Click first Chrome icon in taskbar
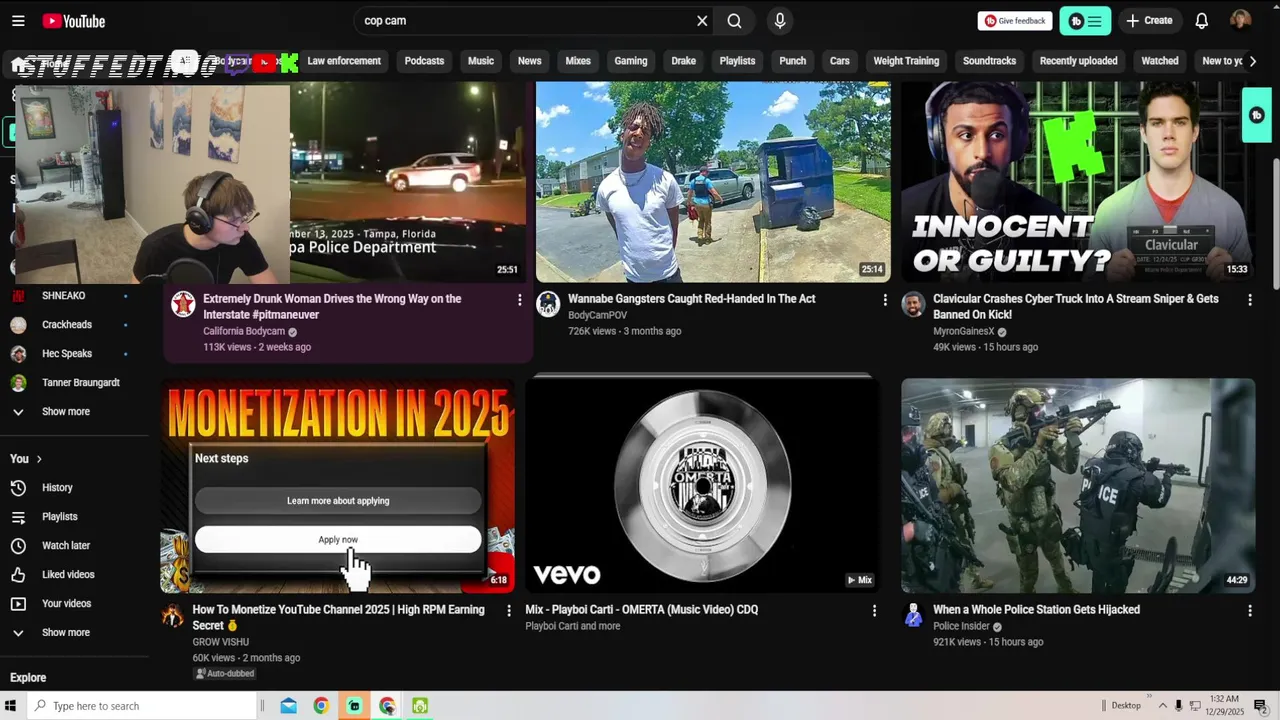This screenshot has height=720, width=1280. pos(321,706)
